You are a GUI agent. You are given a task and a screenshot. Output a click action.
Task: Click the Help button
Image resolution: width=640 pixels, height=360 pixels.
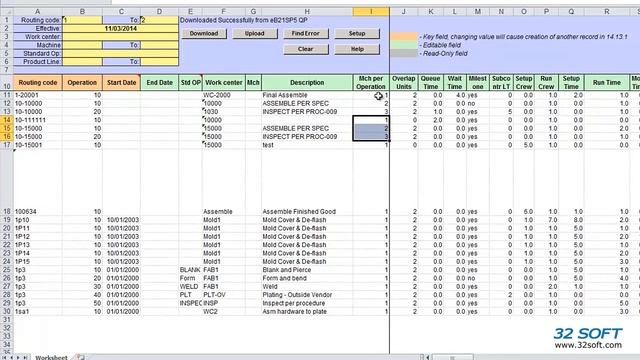(357, 49)
